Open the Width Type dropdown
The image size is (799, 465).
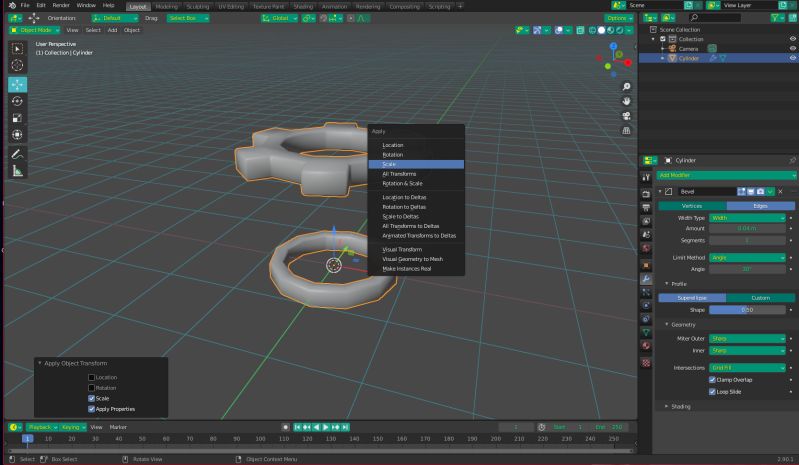point(747,218)
